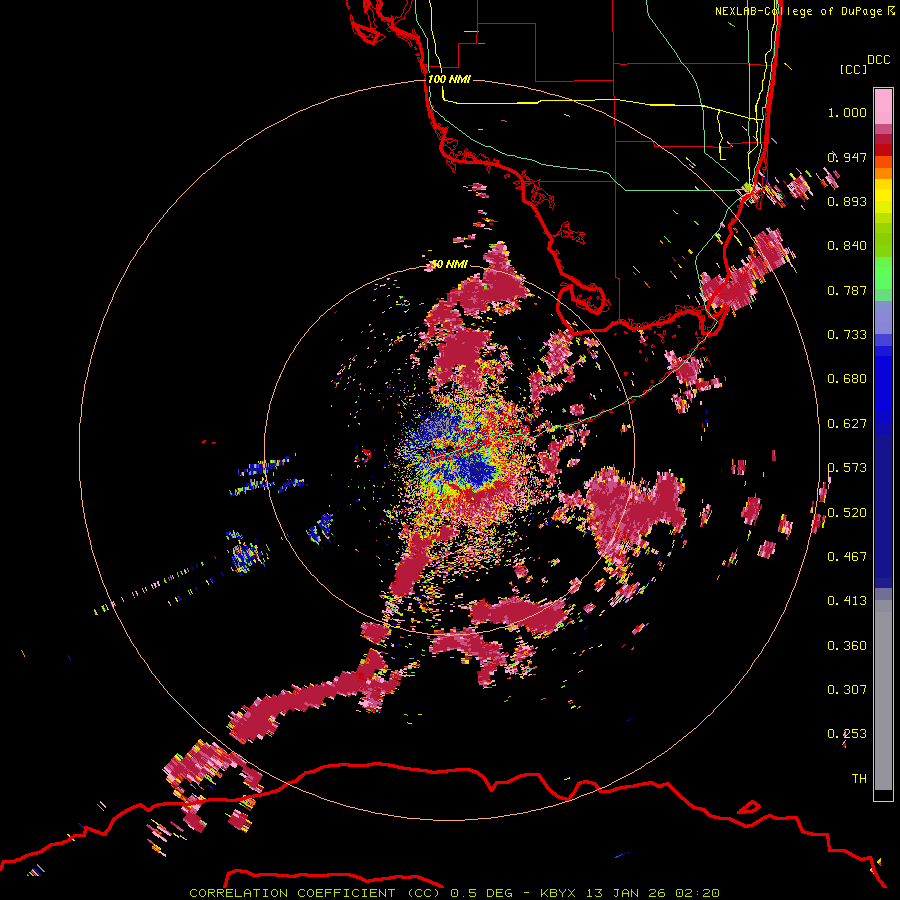Pick the bright blue swatch near 0.680
Viewport: 900px width, 900px height.
point(883,385)
